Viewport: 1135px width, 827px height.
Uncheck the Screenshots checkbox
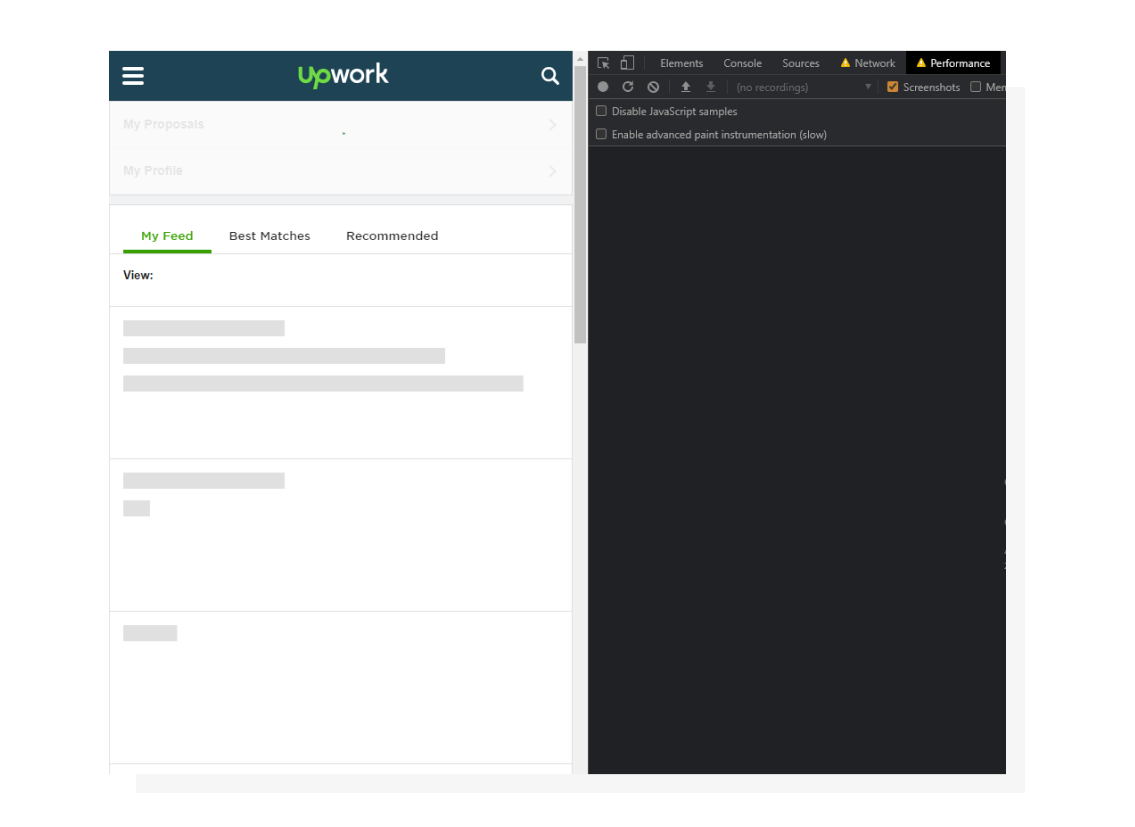(892, 87)
